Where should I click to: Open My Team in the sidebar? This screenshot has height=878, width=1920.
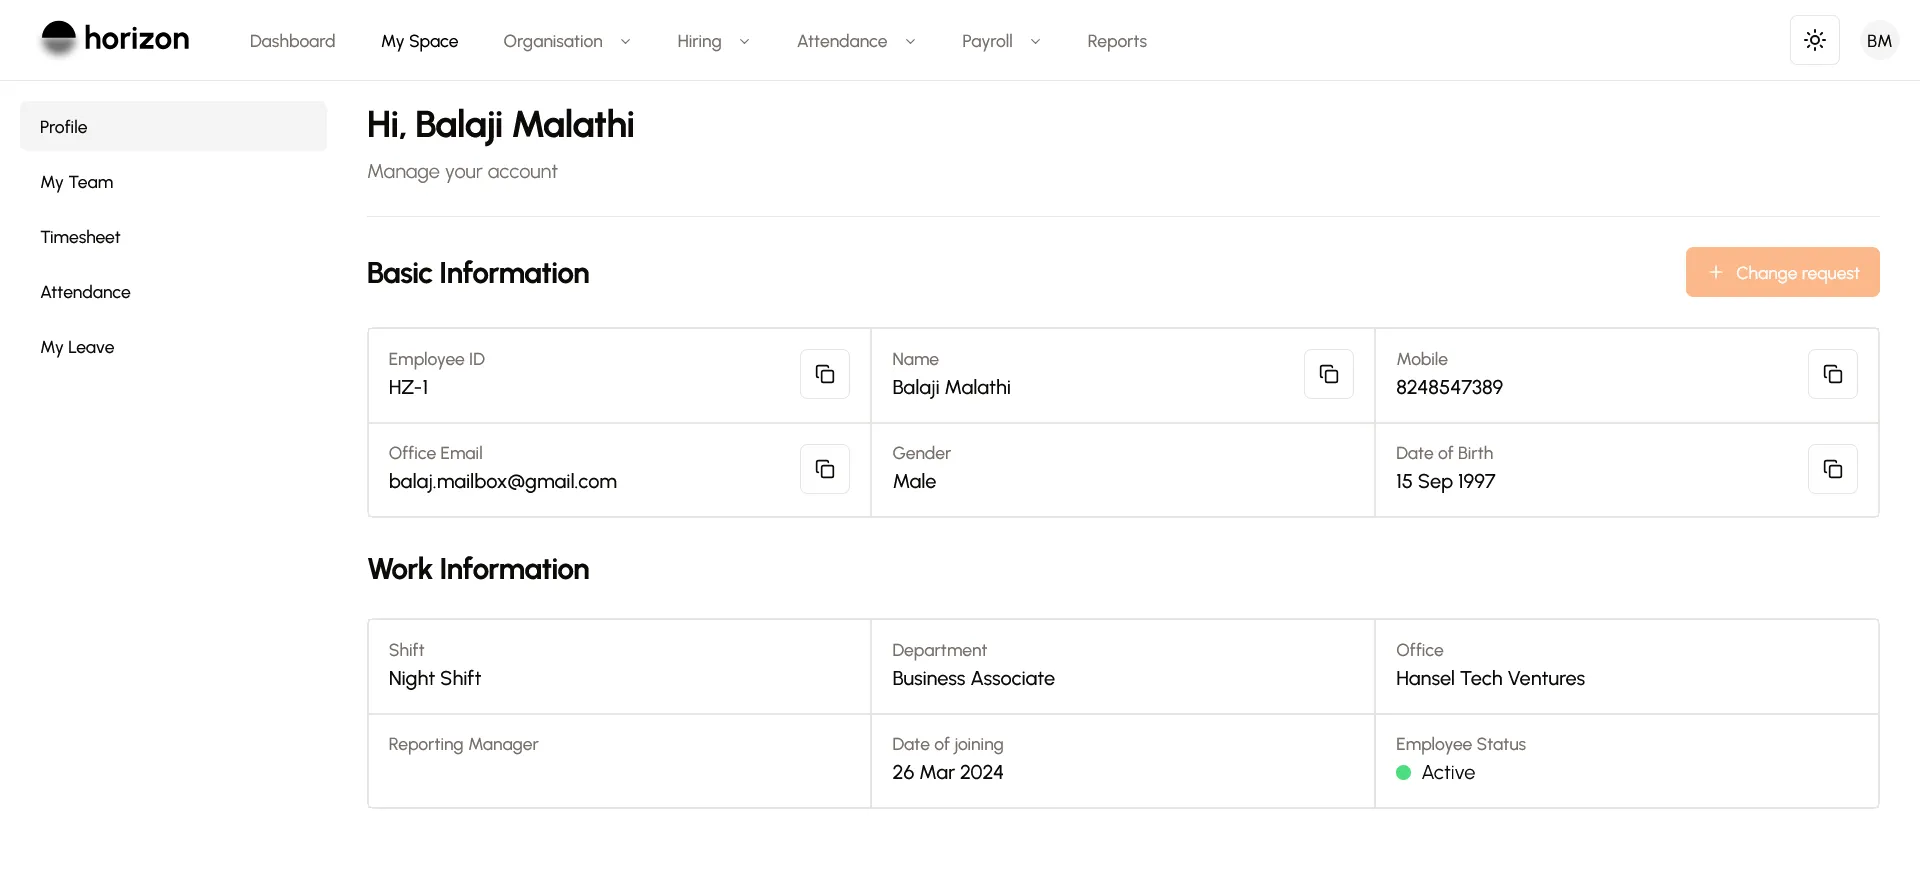pos(173,182)
